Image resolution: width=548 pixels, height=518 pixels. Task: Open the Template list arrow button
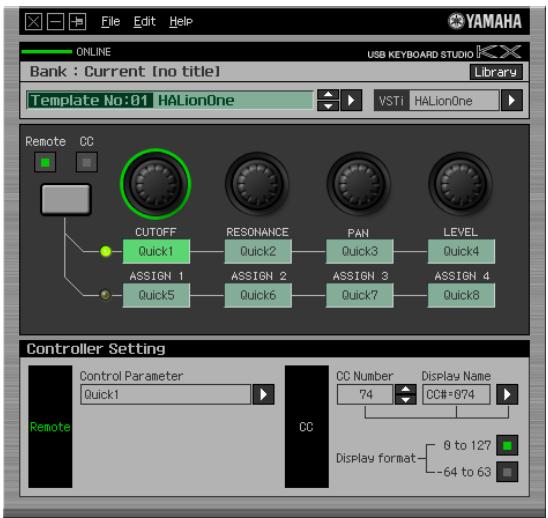tap(351, 100)
